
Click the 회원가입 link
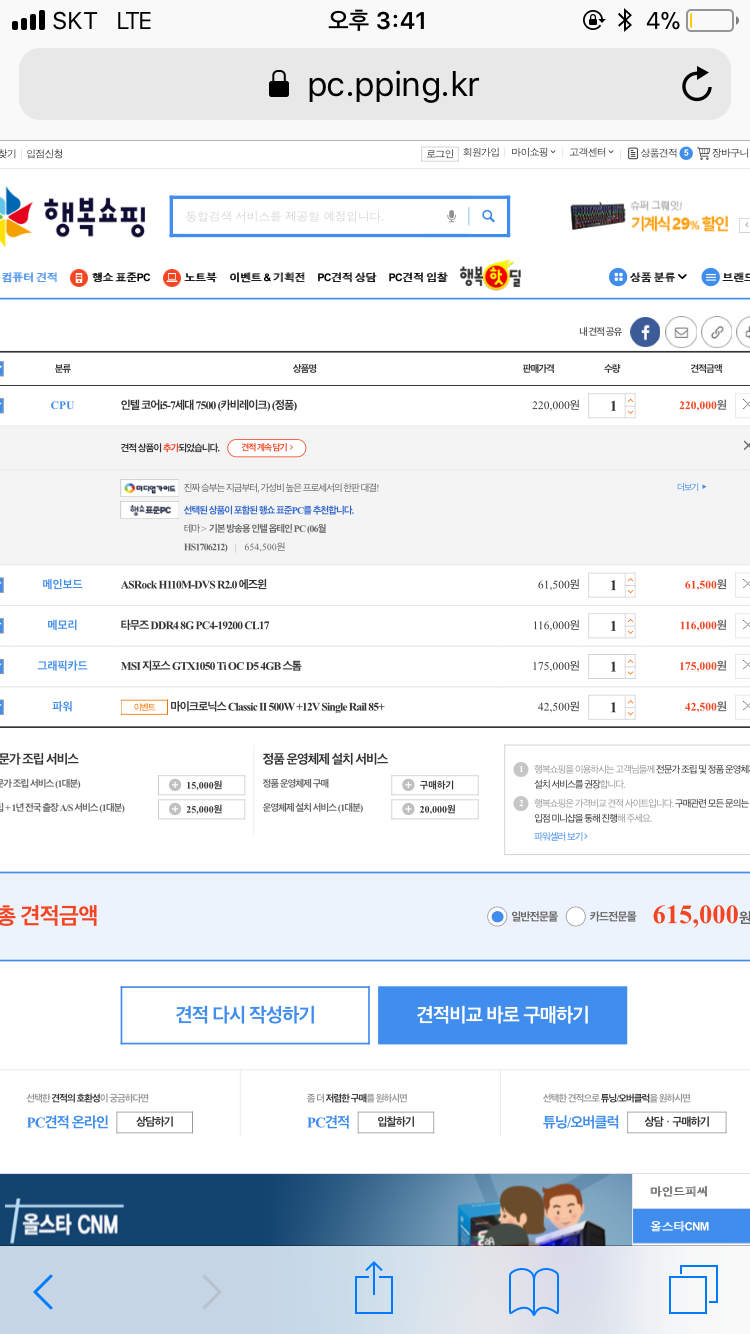click(481, 153)
